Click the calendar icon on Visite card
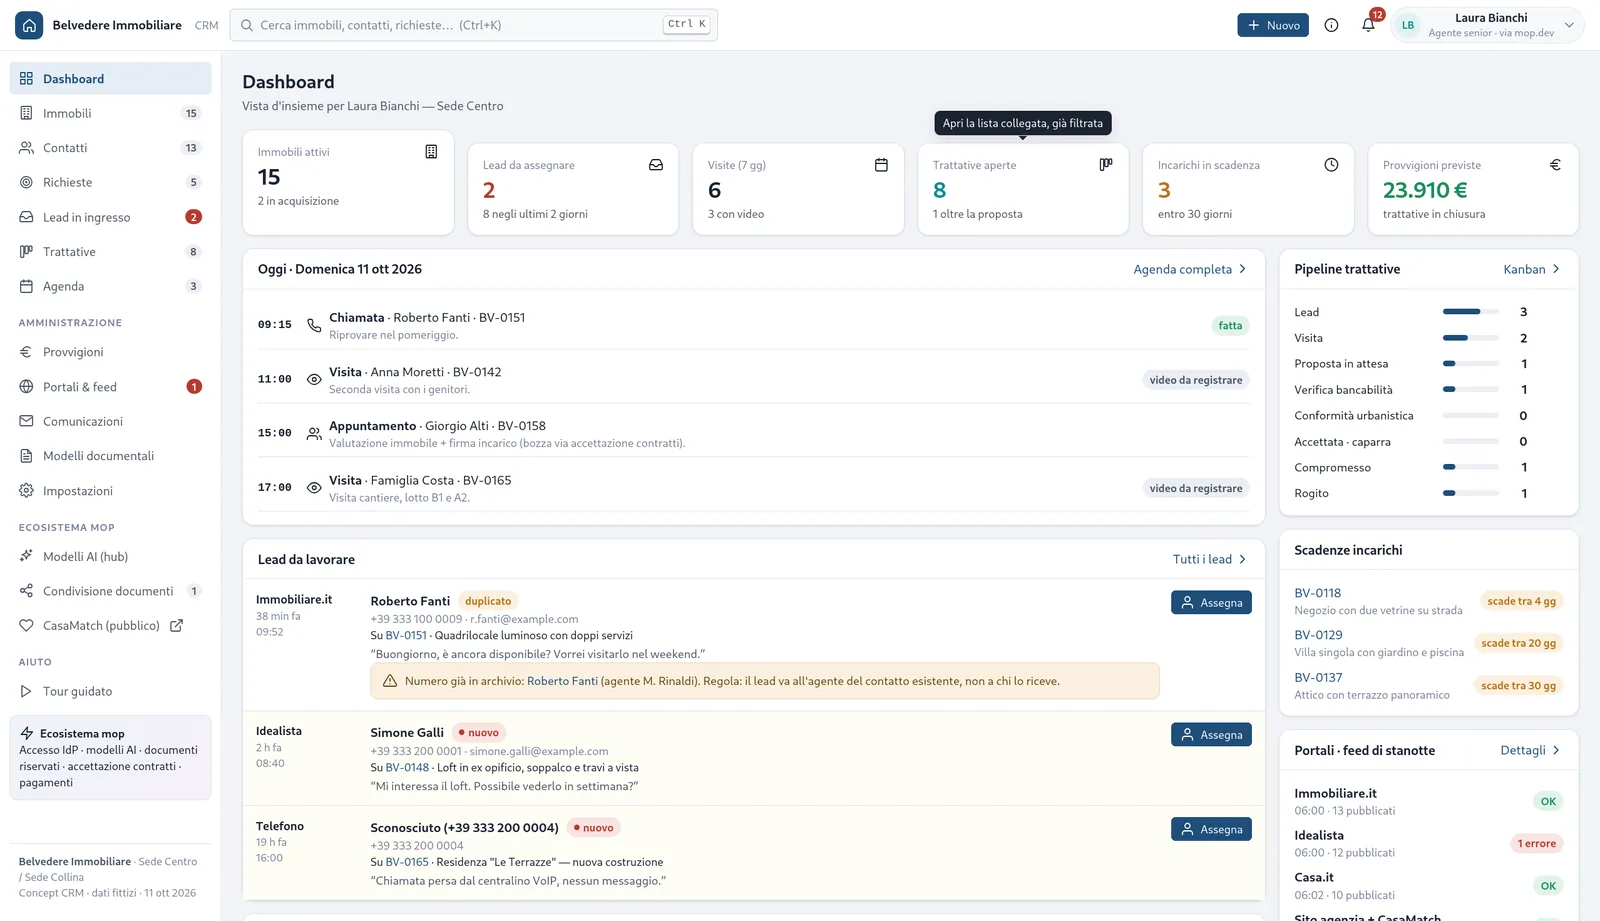1600x921 pixels. (881, 165)
